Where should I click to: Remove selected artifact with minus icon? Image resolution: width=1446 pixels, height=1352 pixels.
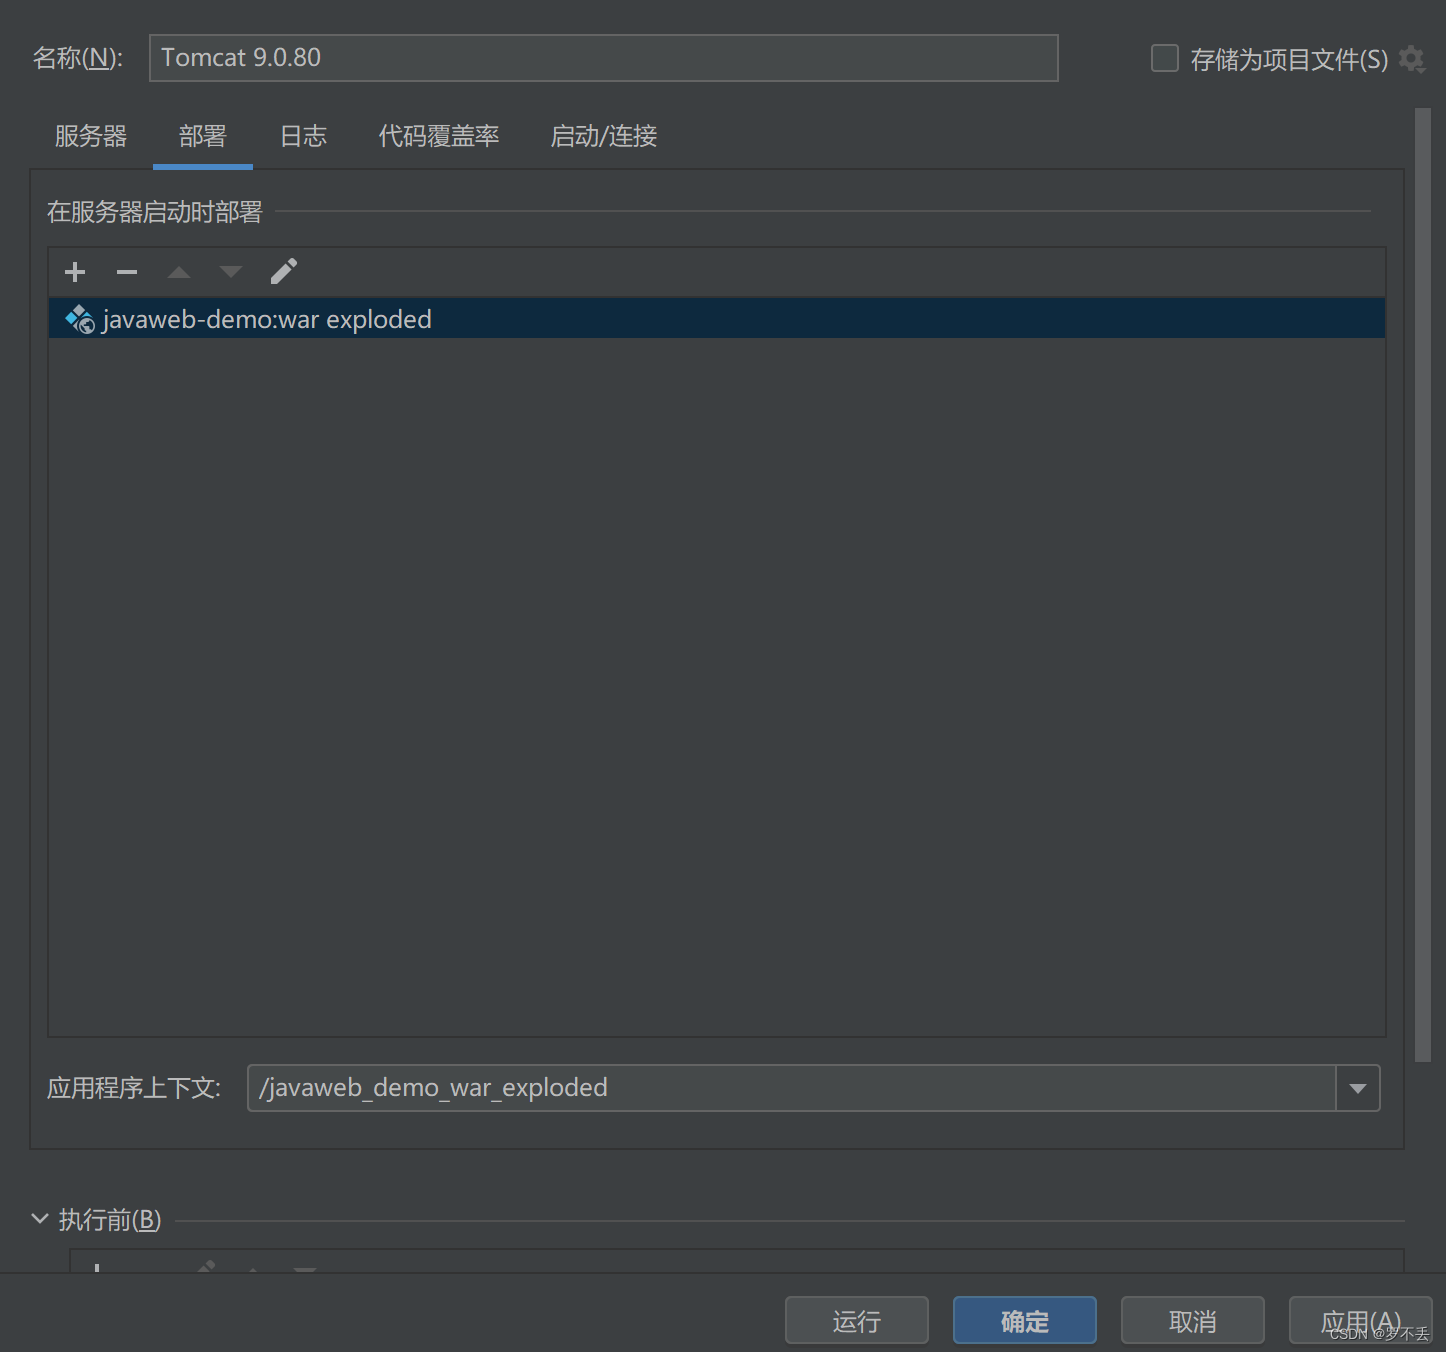click(x=127, y=272)
